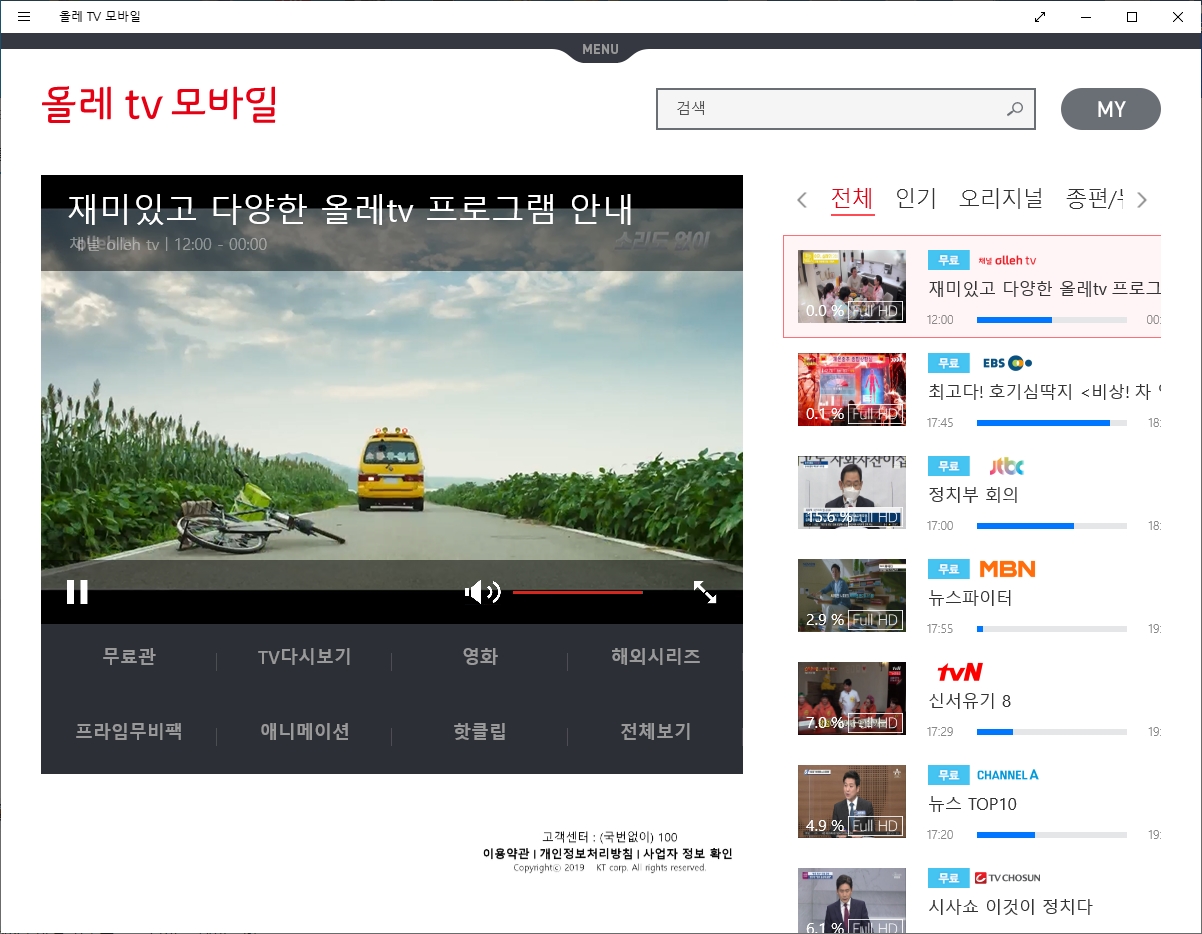Open the 영화 category
This screenshot has width=1202, height=934.
[480, 658]
